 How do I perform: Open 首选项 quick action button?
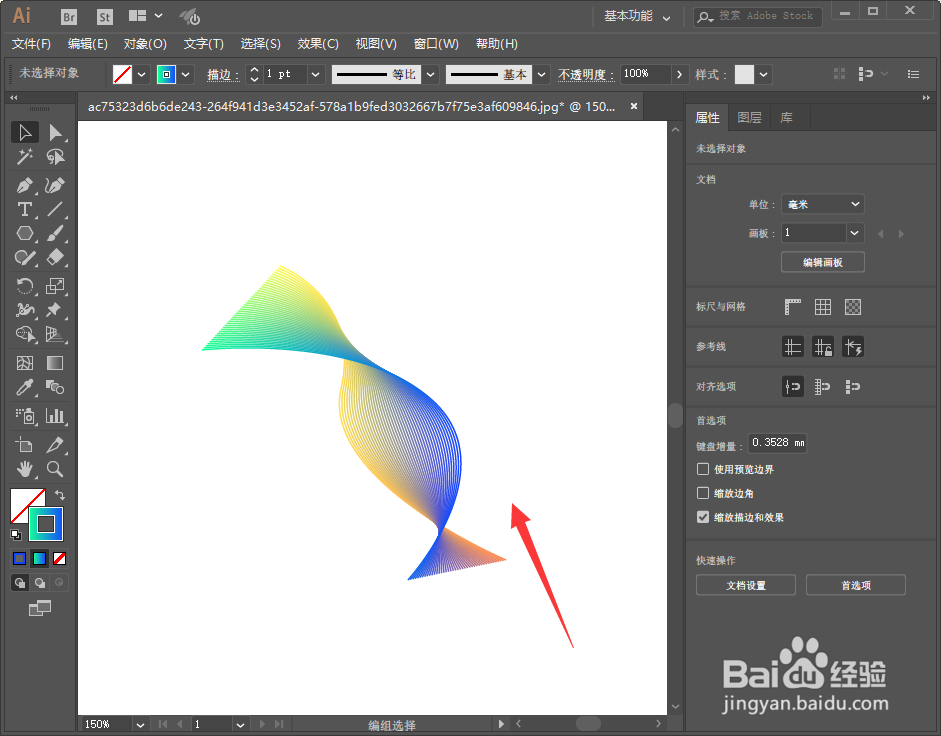(x=856, y=585)
